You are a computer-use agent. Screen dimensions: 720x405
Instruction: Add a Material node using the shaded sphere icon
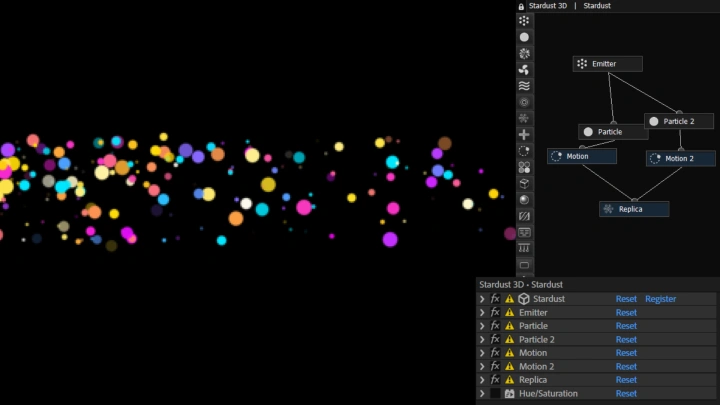point(524,200)
